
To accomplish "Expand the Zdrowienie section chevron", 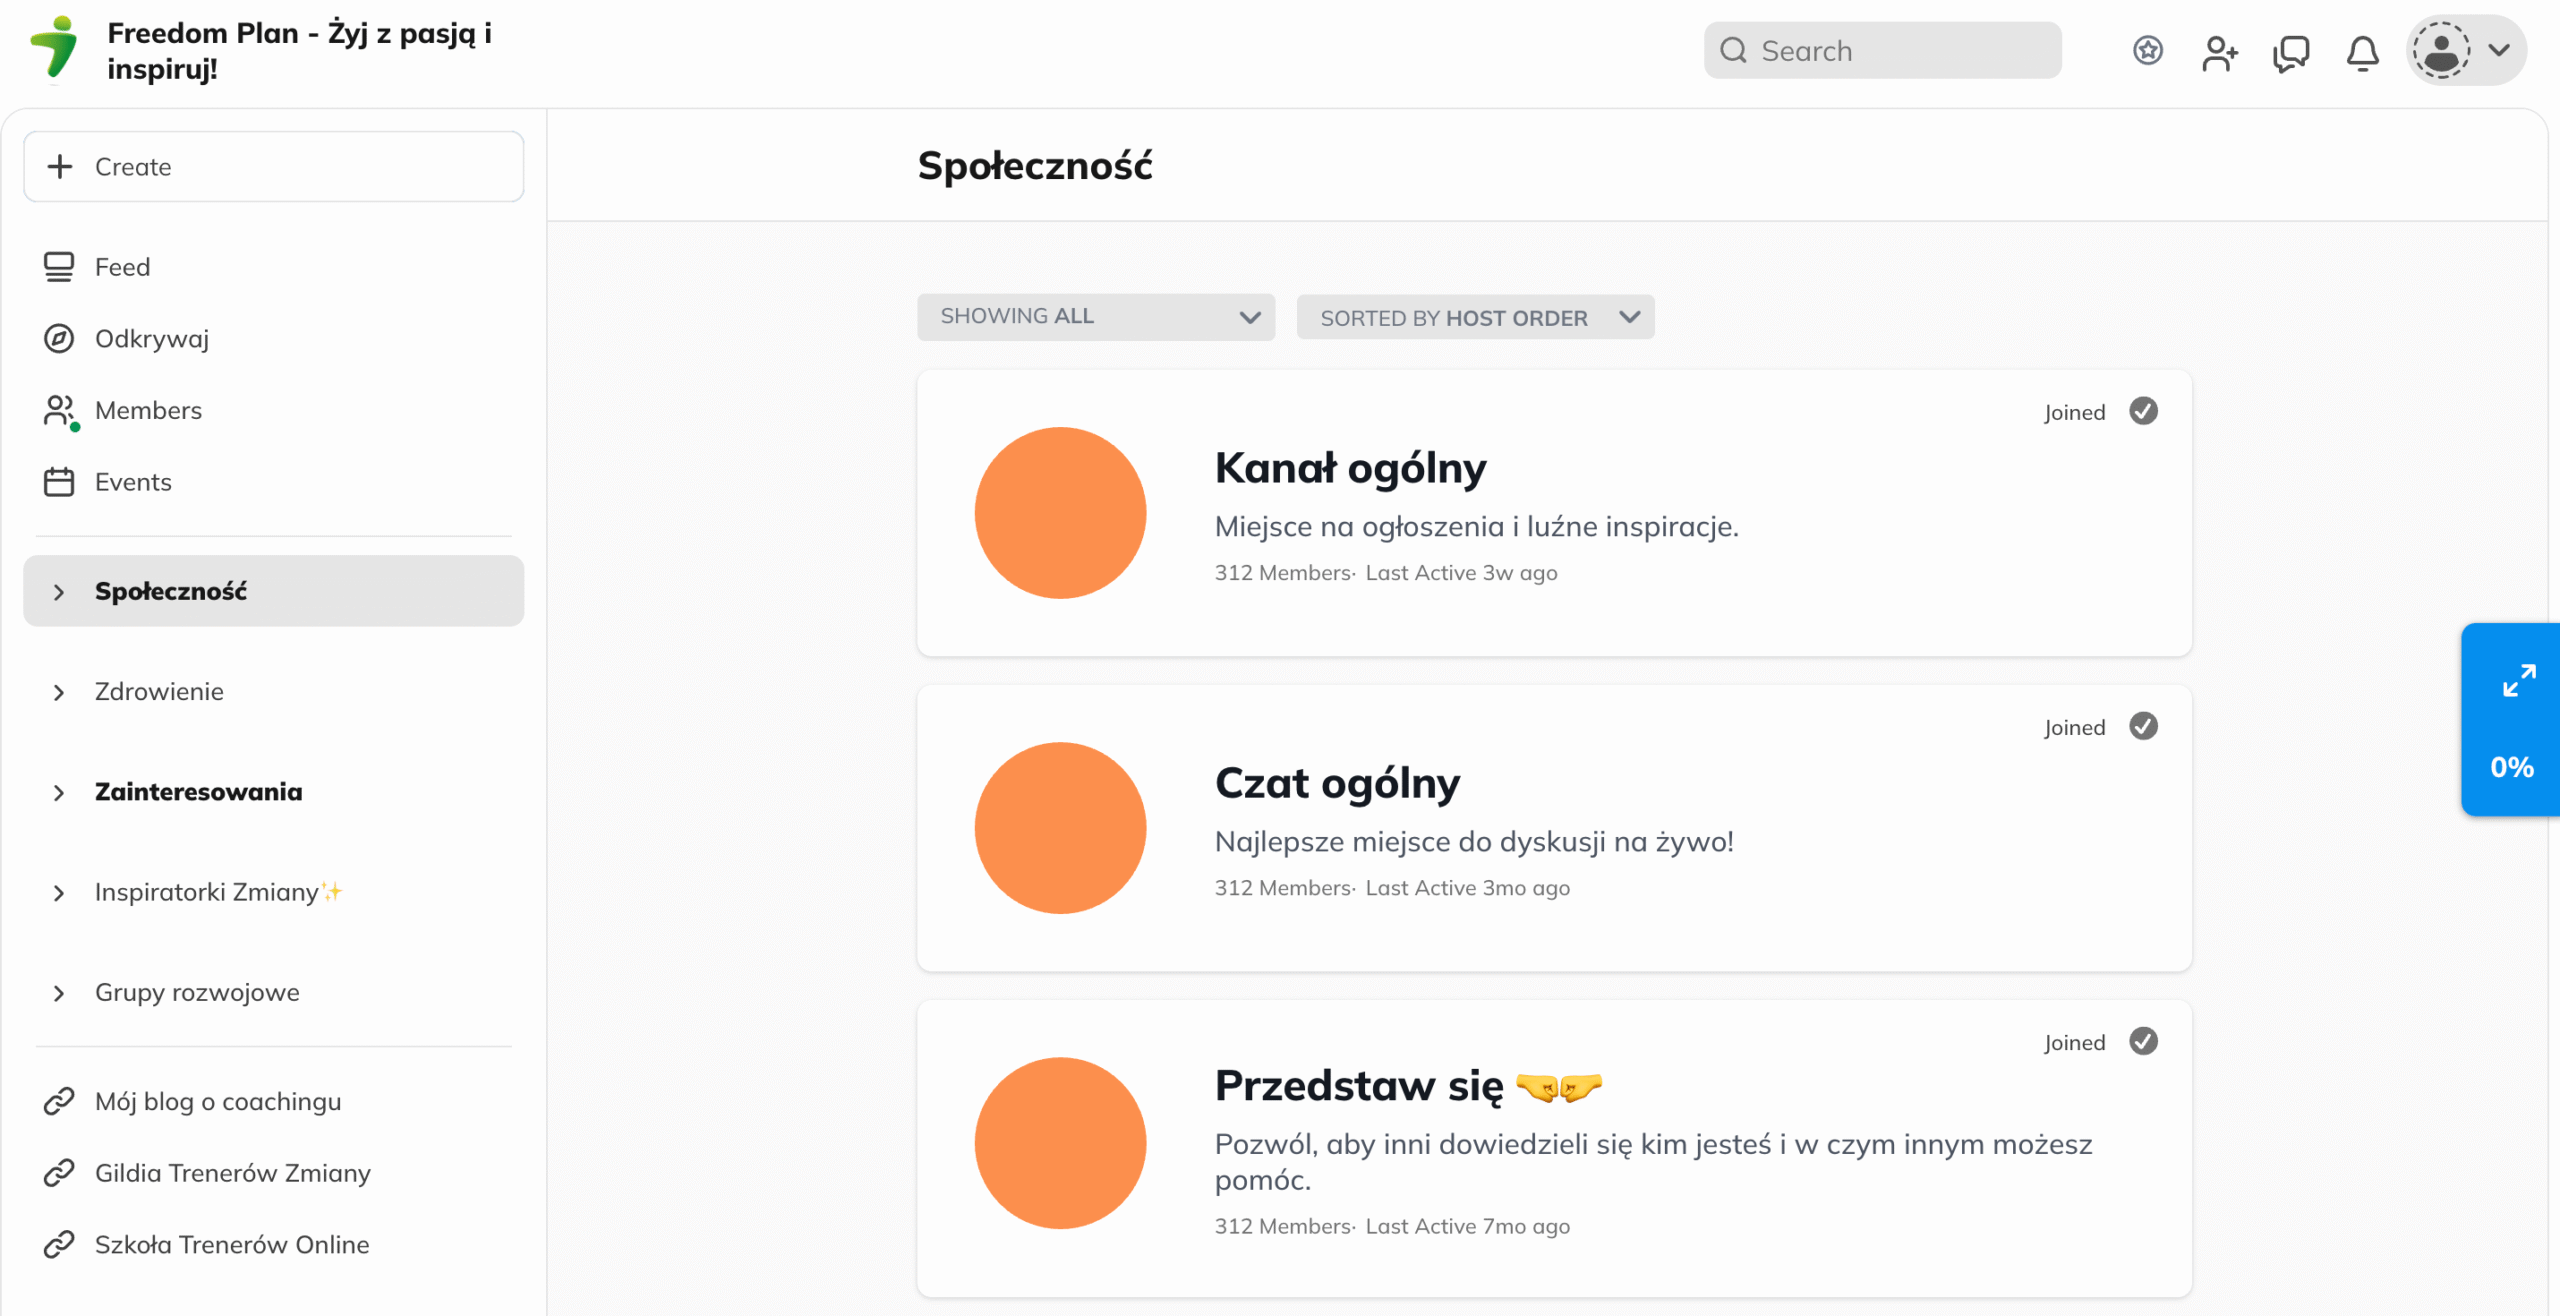I will [x=59, y=692].
